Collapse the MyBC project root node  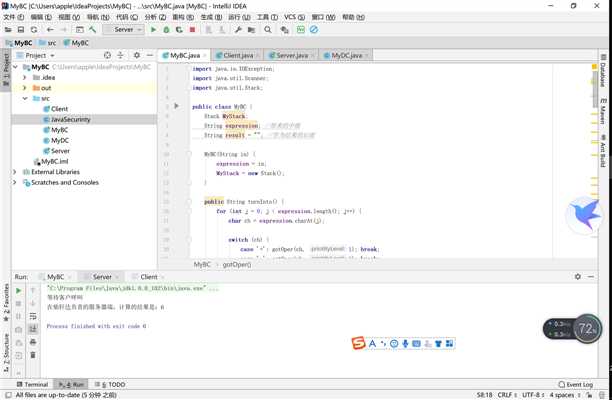point(16,67)
